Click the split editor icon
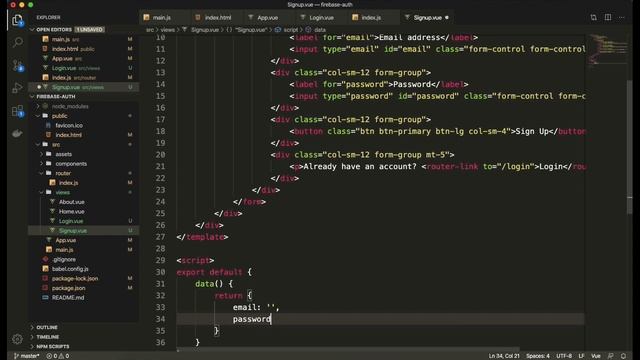The image size is (640, 360). tap(608, 18)
